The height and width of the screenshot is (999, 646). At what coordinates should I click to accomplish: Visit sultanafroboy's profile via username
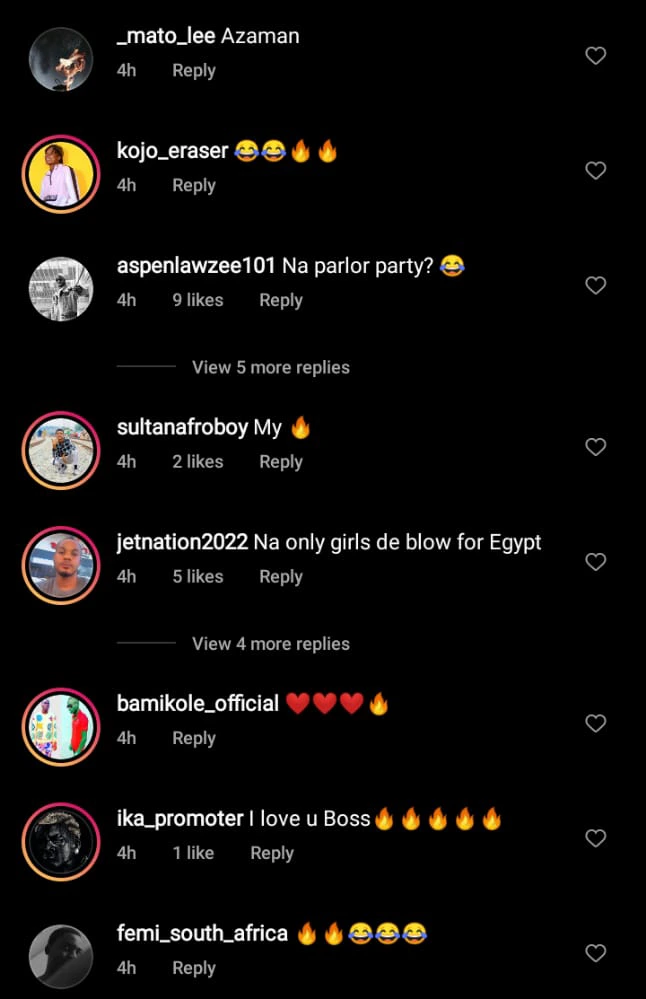pyautogui.click(x=182, y=428)
